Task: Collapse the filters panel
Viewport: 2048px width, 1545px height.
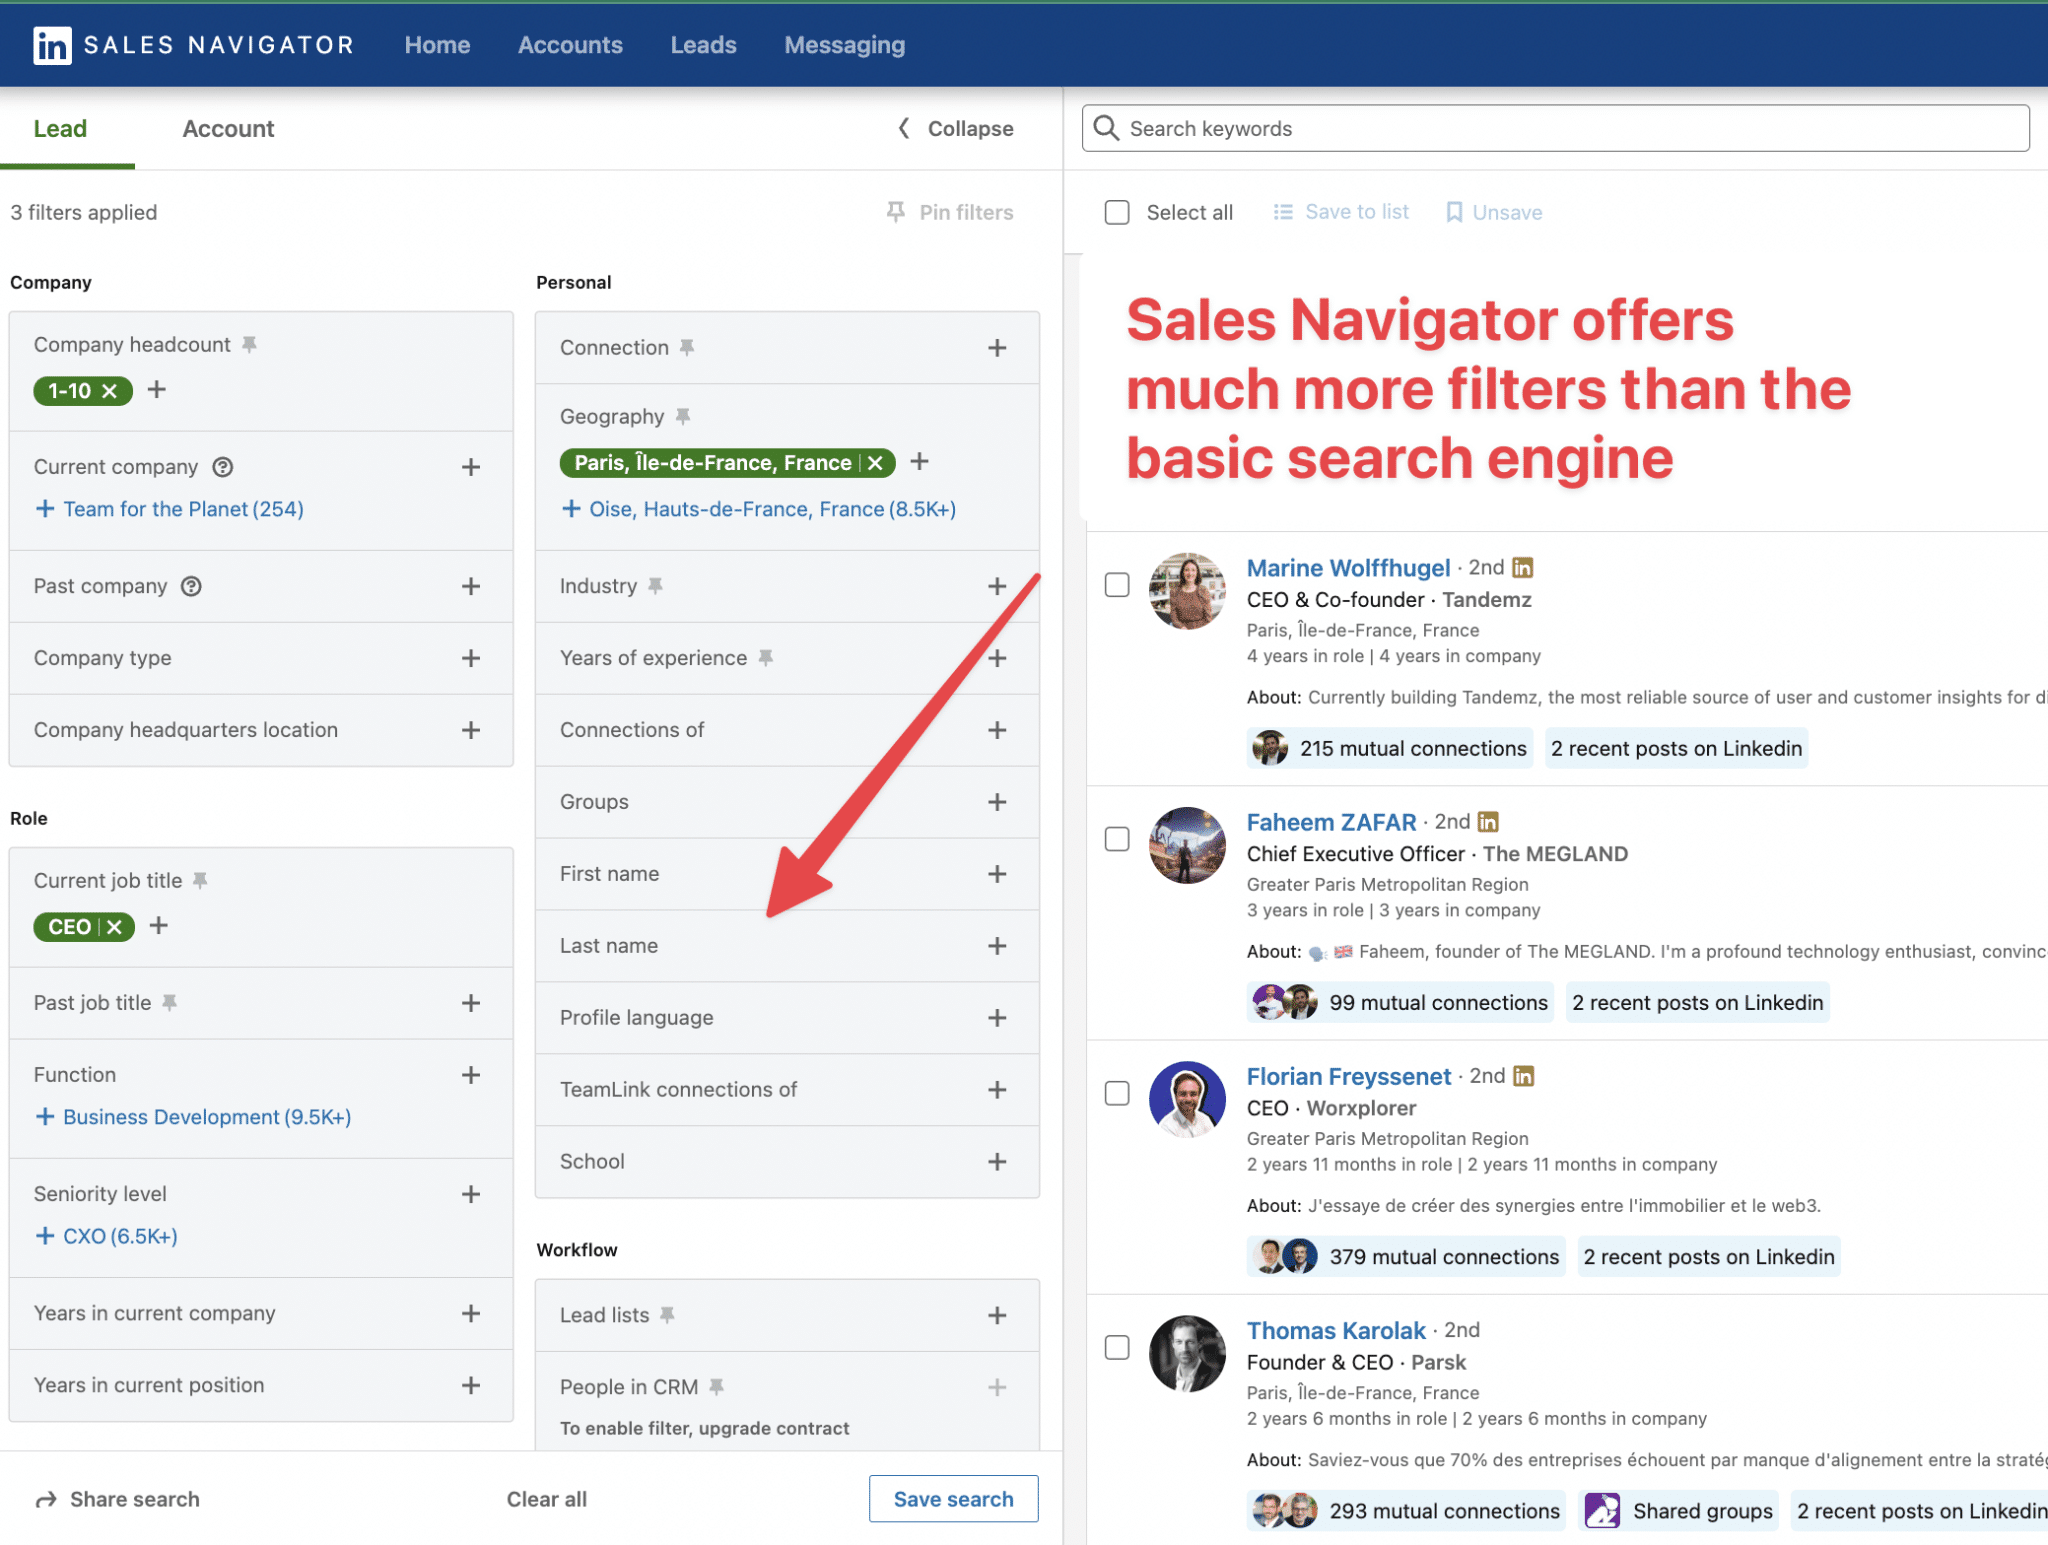Action: coord(953,128)
